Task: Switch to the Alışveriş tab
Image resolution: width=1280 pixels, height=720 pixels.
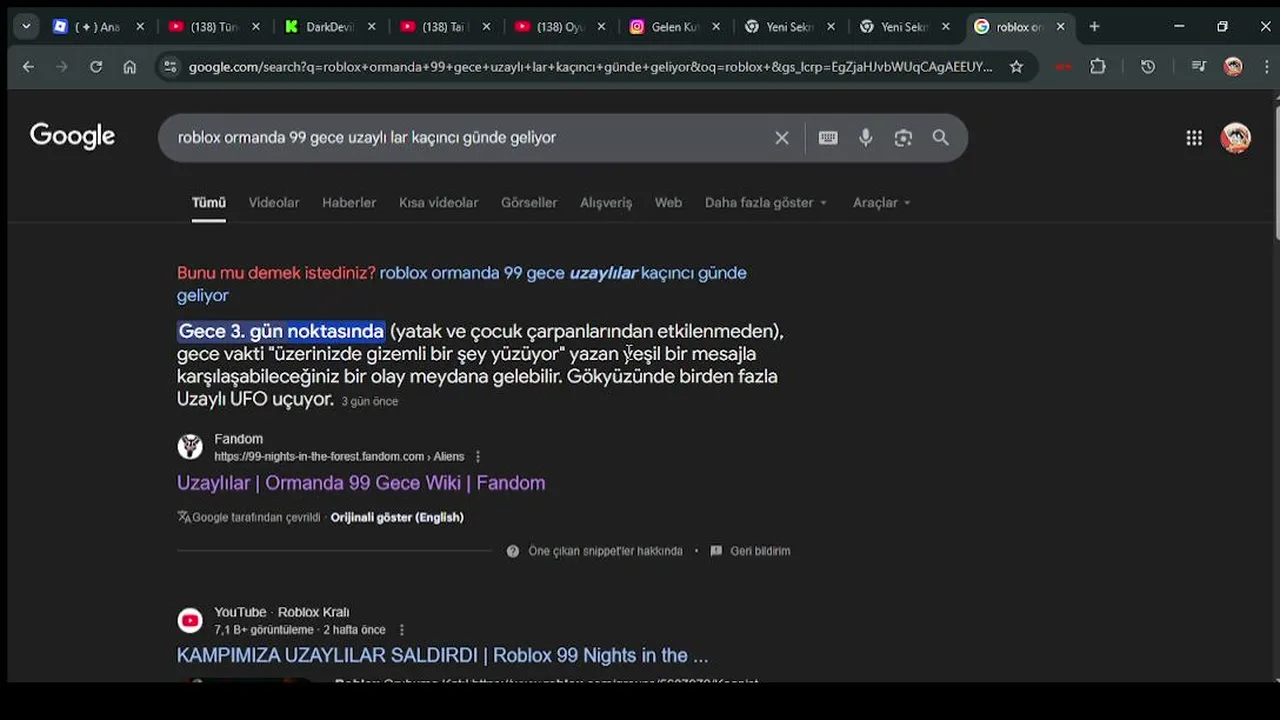Action: (x=606, y=203)
